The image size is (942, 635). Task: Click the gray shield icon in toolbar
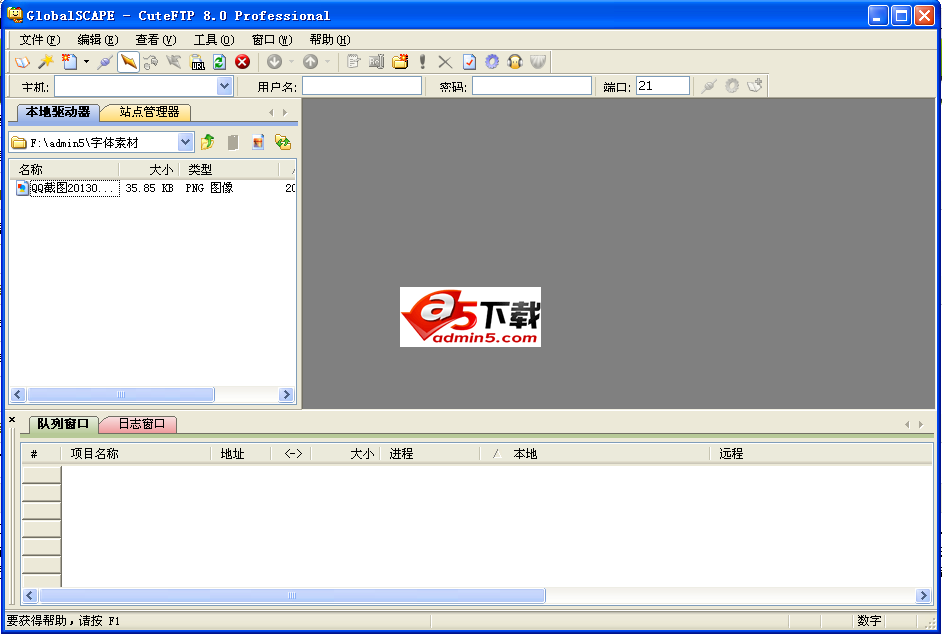coord(538,62)
